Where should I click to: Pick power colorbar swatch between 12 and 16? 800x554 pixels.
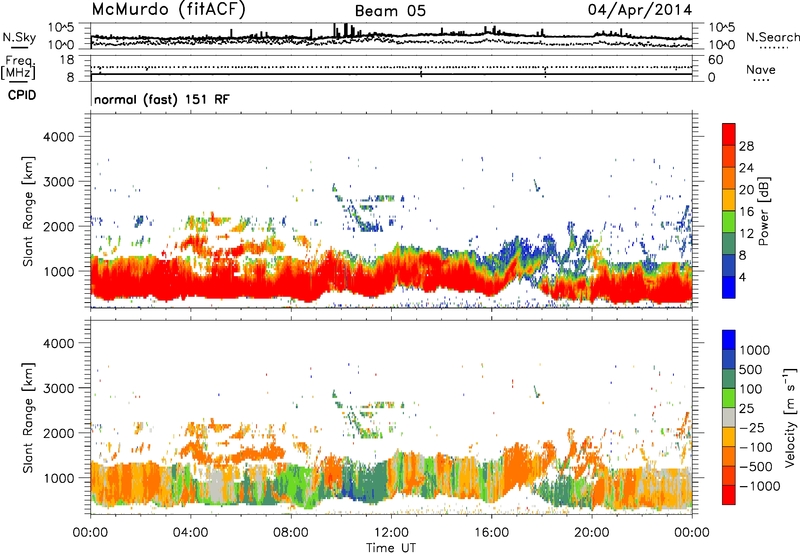click(x=729, y=222)
